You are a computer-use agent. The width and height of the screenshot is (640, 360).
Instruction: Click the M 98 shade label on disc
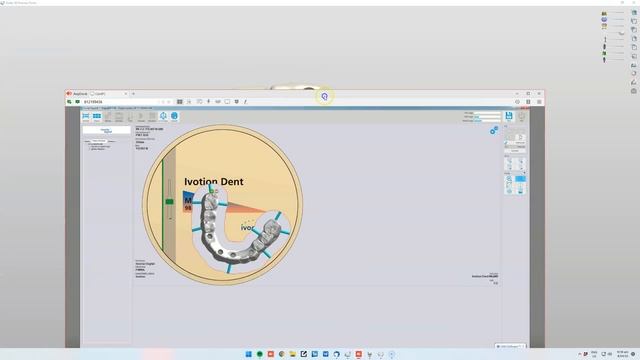point(187,203)
